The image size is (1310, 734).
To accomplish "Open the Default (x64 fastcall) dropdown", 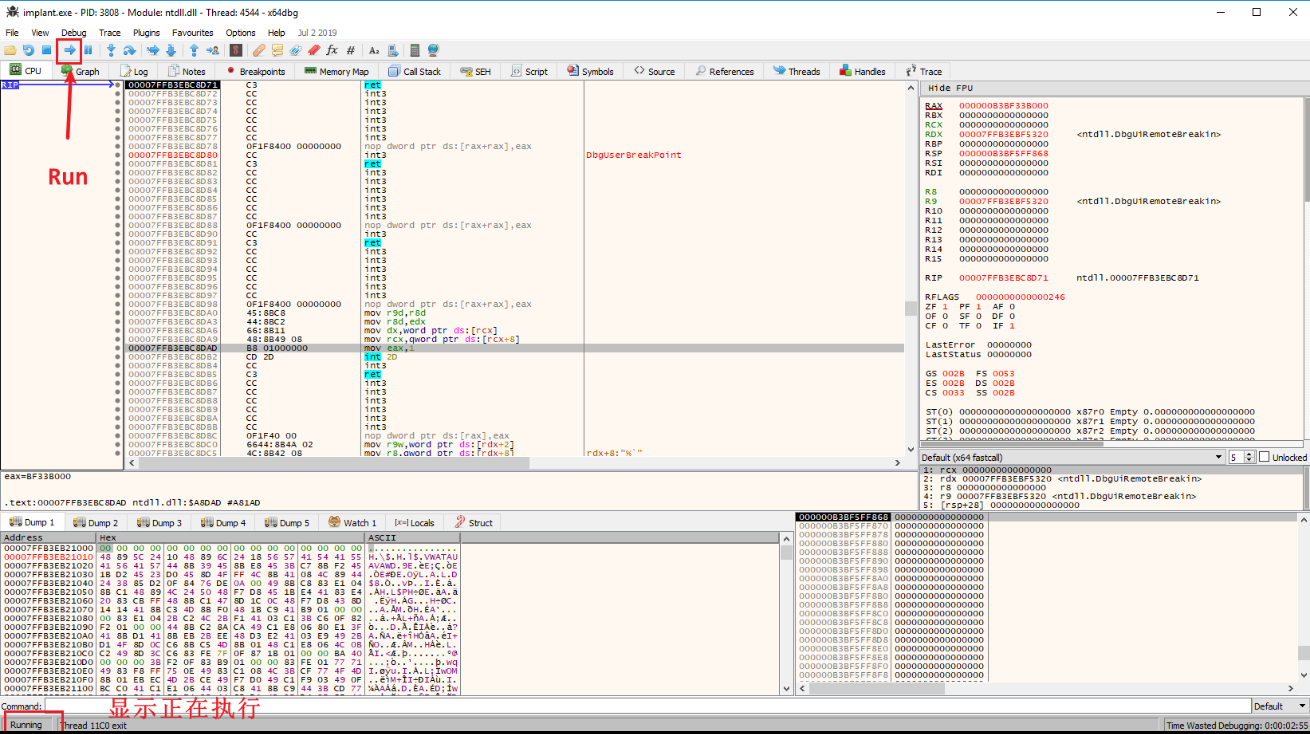I will (x=1073, y=457).
